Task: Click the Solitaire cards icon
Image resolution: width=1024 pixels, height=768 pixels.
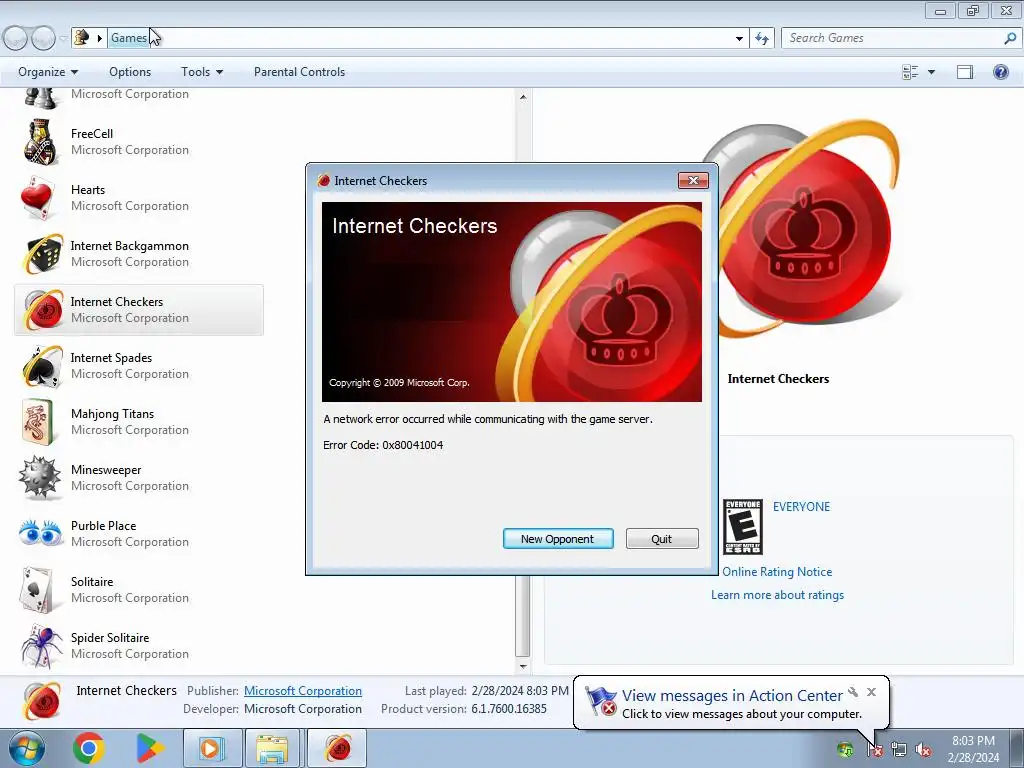Action: pos(38,590)
